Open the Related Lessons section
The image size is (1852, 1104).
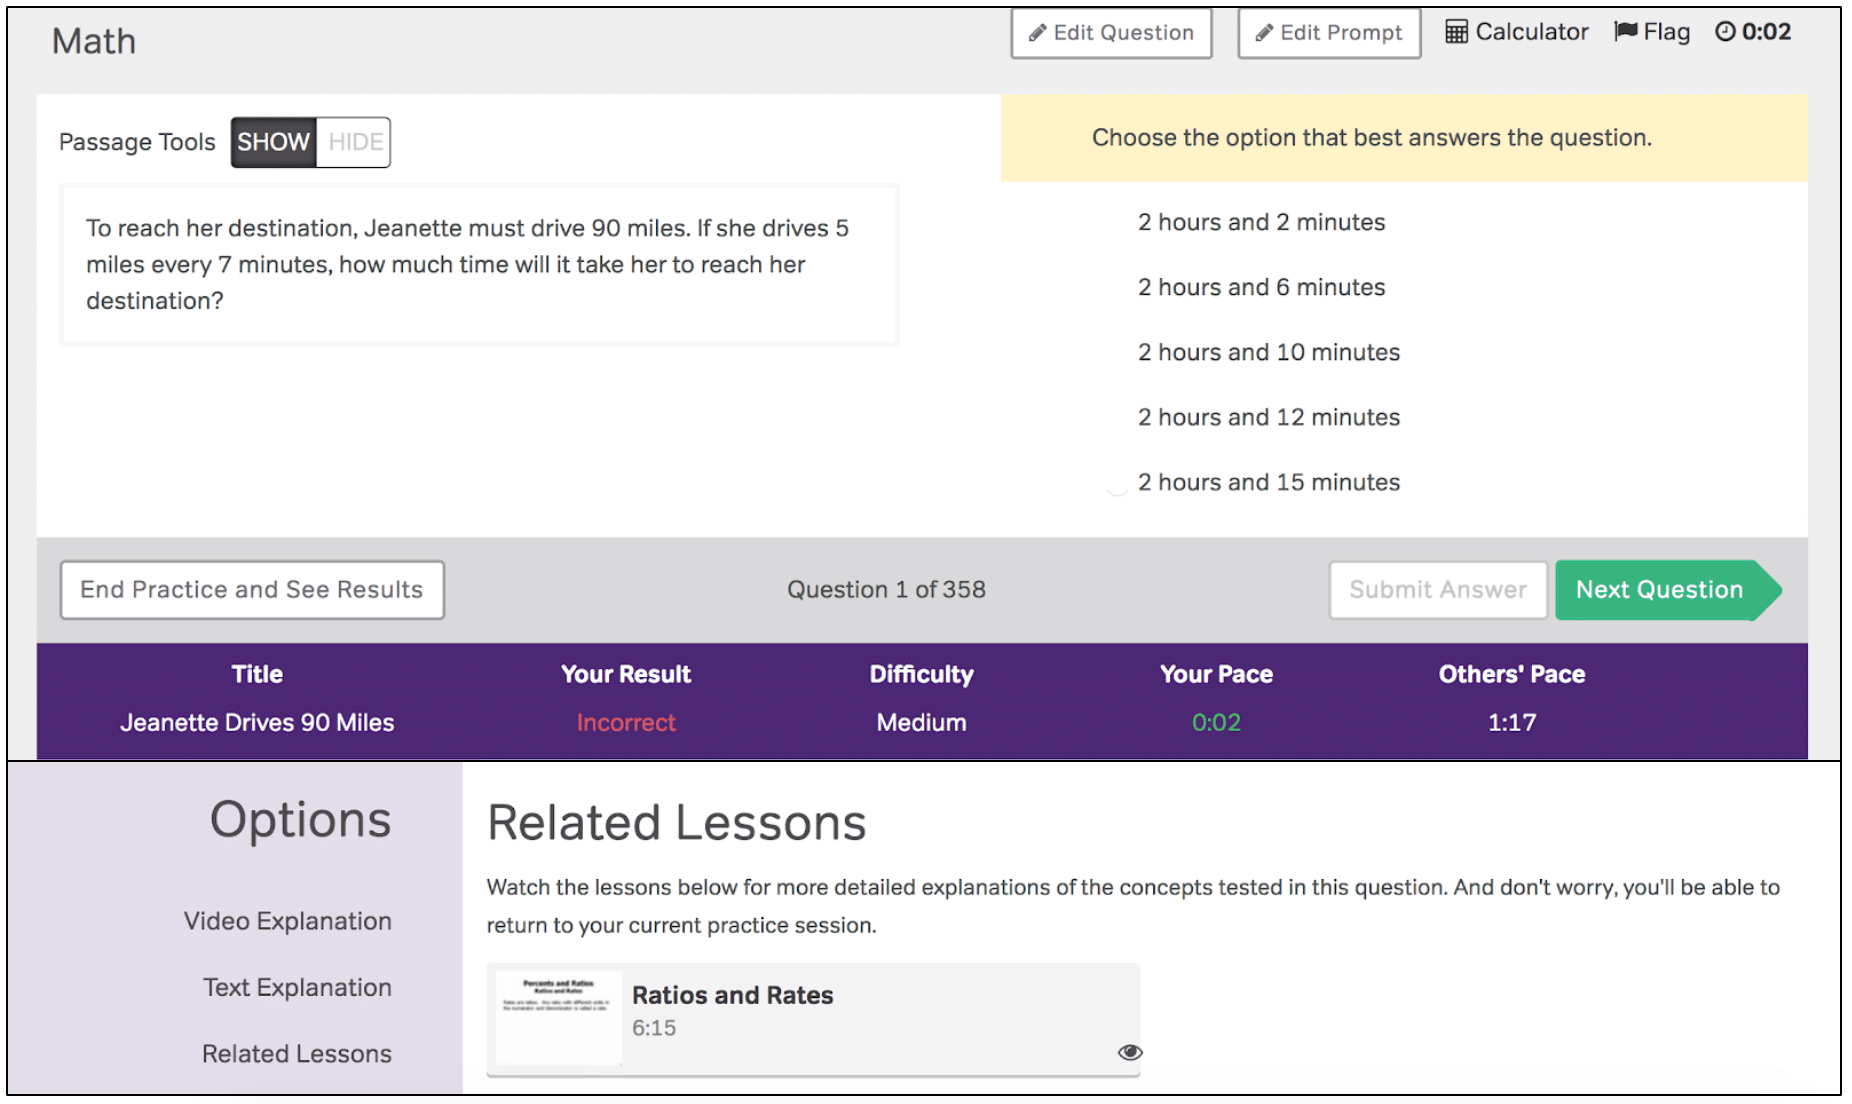coord(296,1053)
